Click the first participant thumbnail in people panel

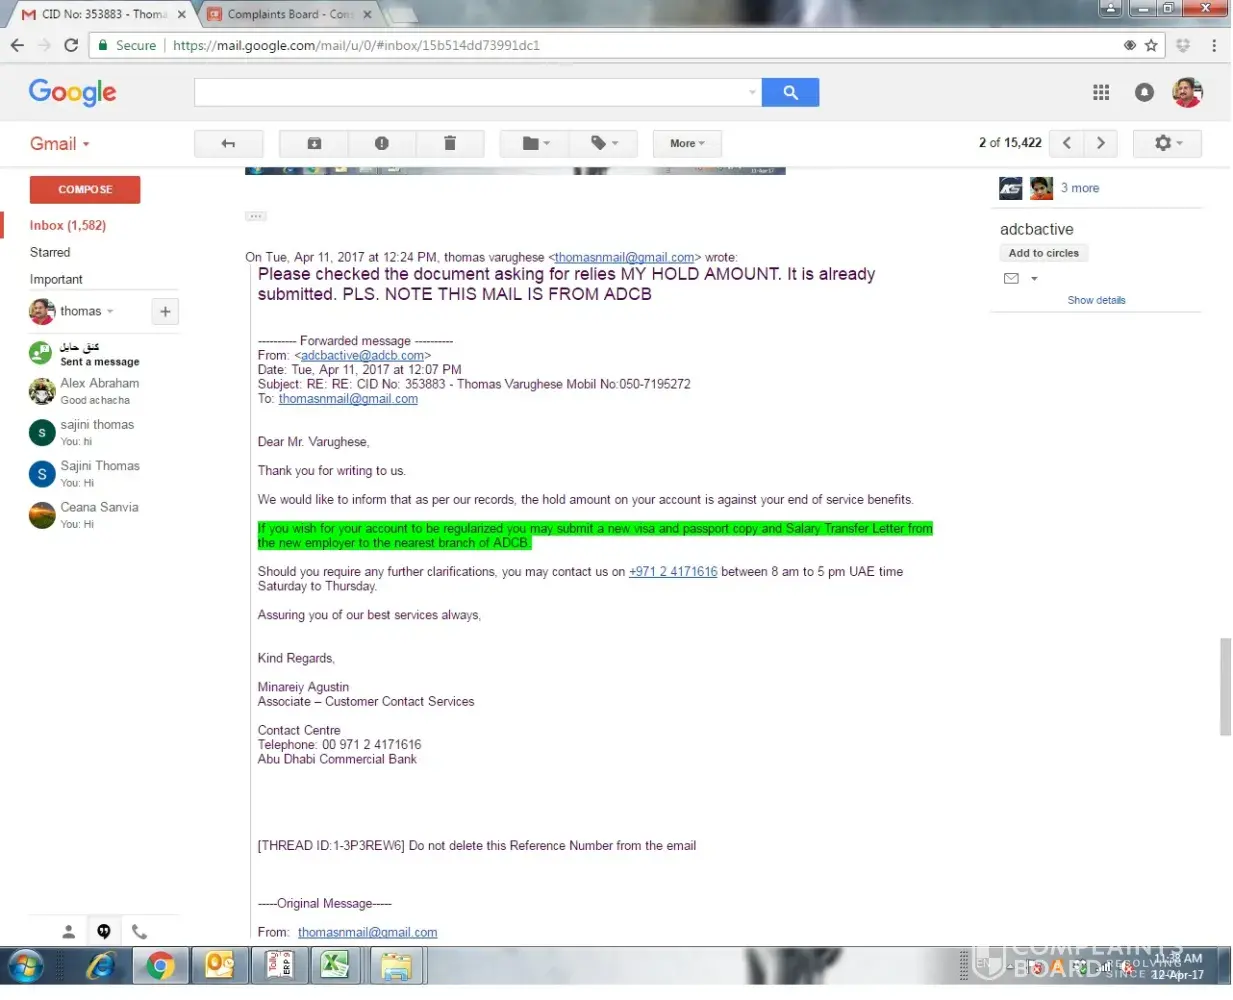[1011, 188]
